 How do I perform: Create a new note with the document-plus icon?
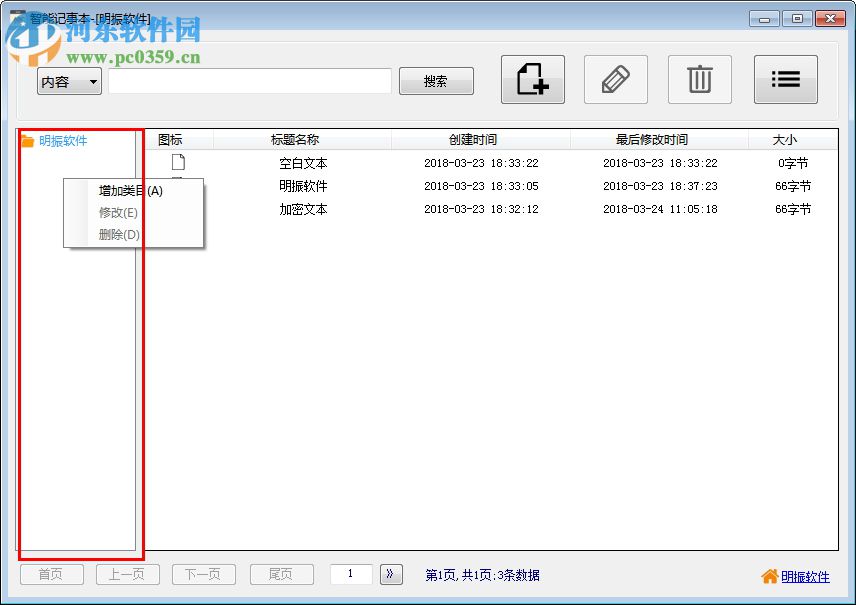pos(532,80)
